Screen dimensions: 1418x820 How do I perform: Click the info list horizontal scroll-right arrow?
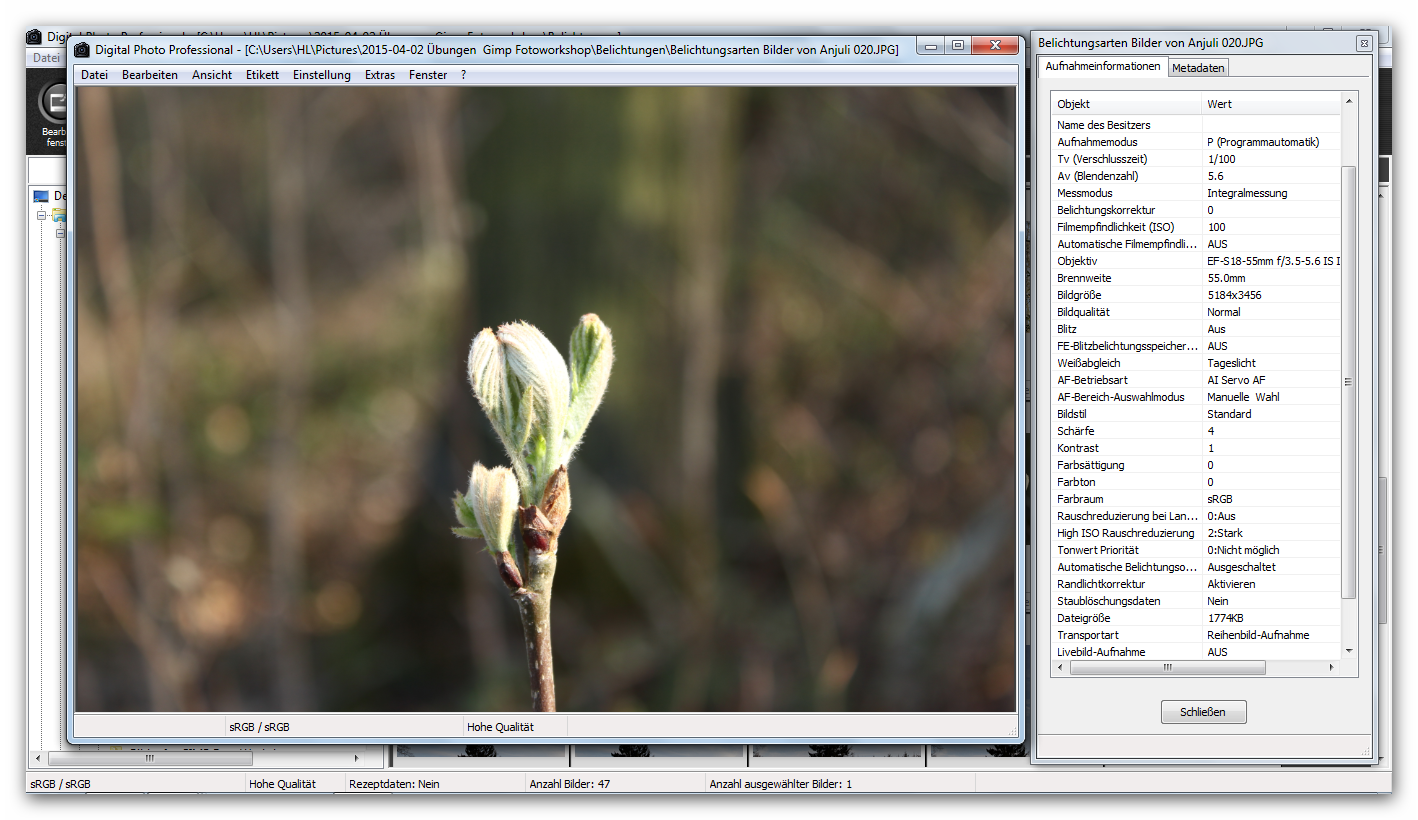(x=1334, y=667)
